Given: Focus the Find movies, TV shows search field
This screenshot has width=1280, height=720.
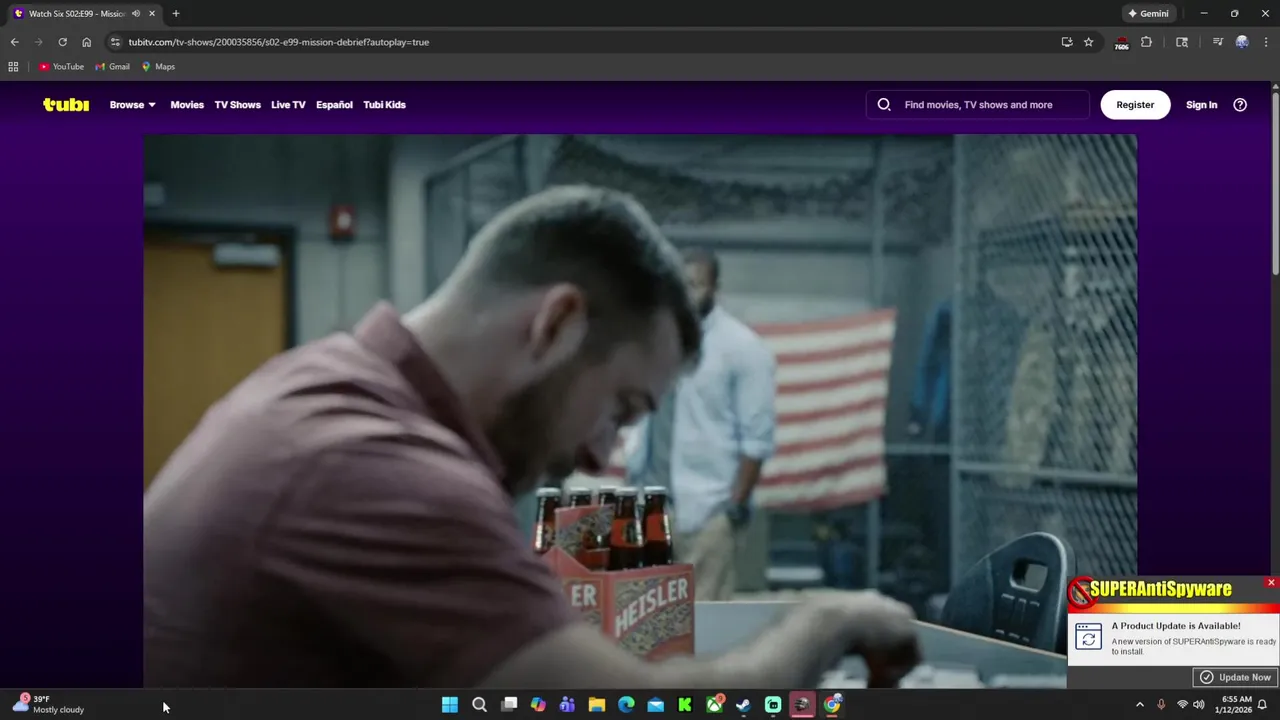Looking at the screenshot, I should [978, 104].
